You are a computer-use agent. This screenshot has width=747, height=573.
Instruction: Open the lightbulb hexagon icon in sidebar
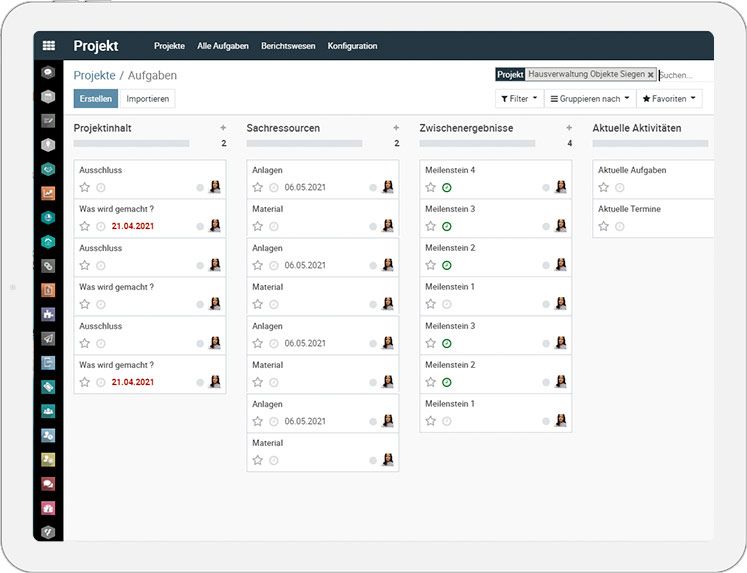[48, 145]
